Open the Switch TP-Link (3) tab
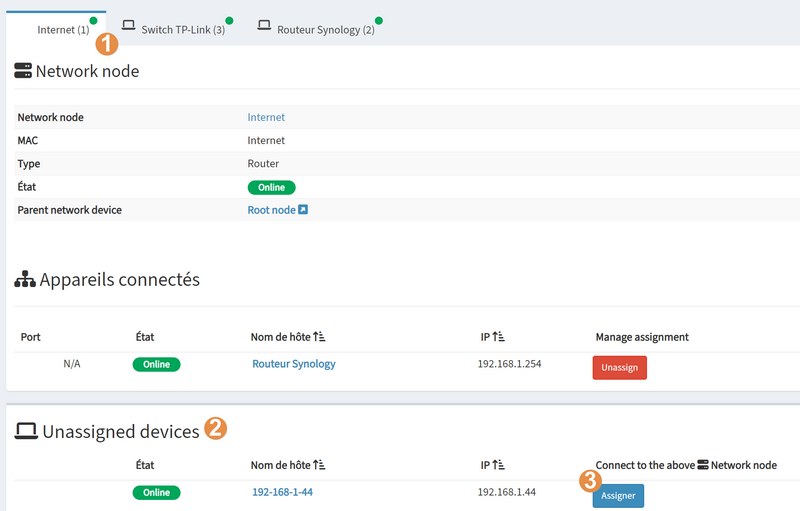The width and height of the screenshot is (800, 511). (x=183, y=30)
